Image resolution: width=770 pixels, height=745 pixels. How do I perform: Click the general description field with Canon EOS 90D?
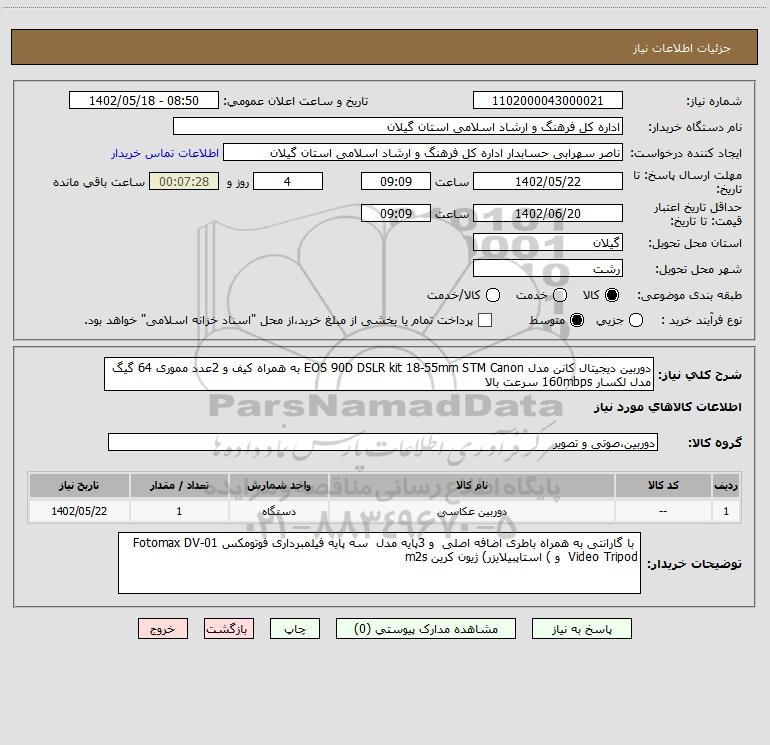click(x=379, y=374)
